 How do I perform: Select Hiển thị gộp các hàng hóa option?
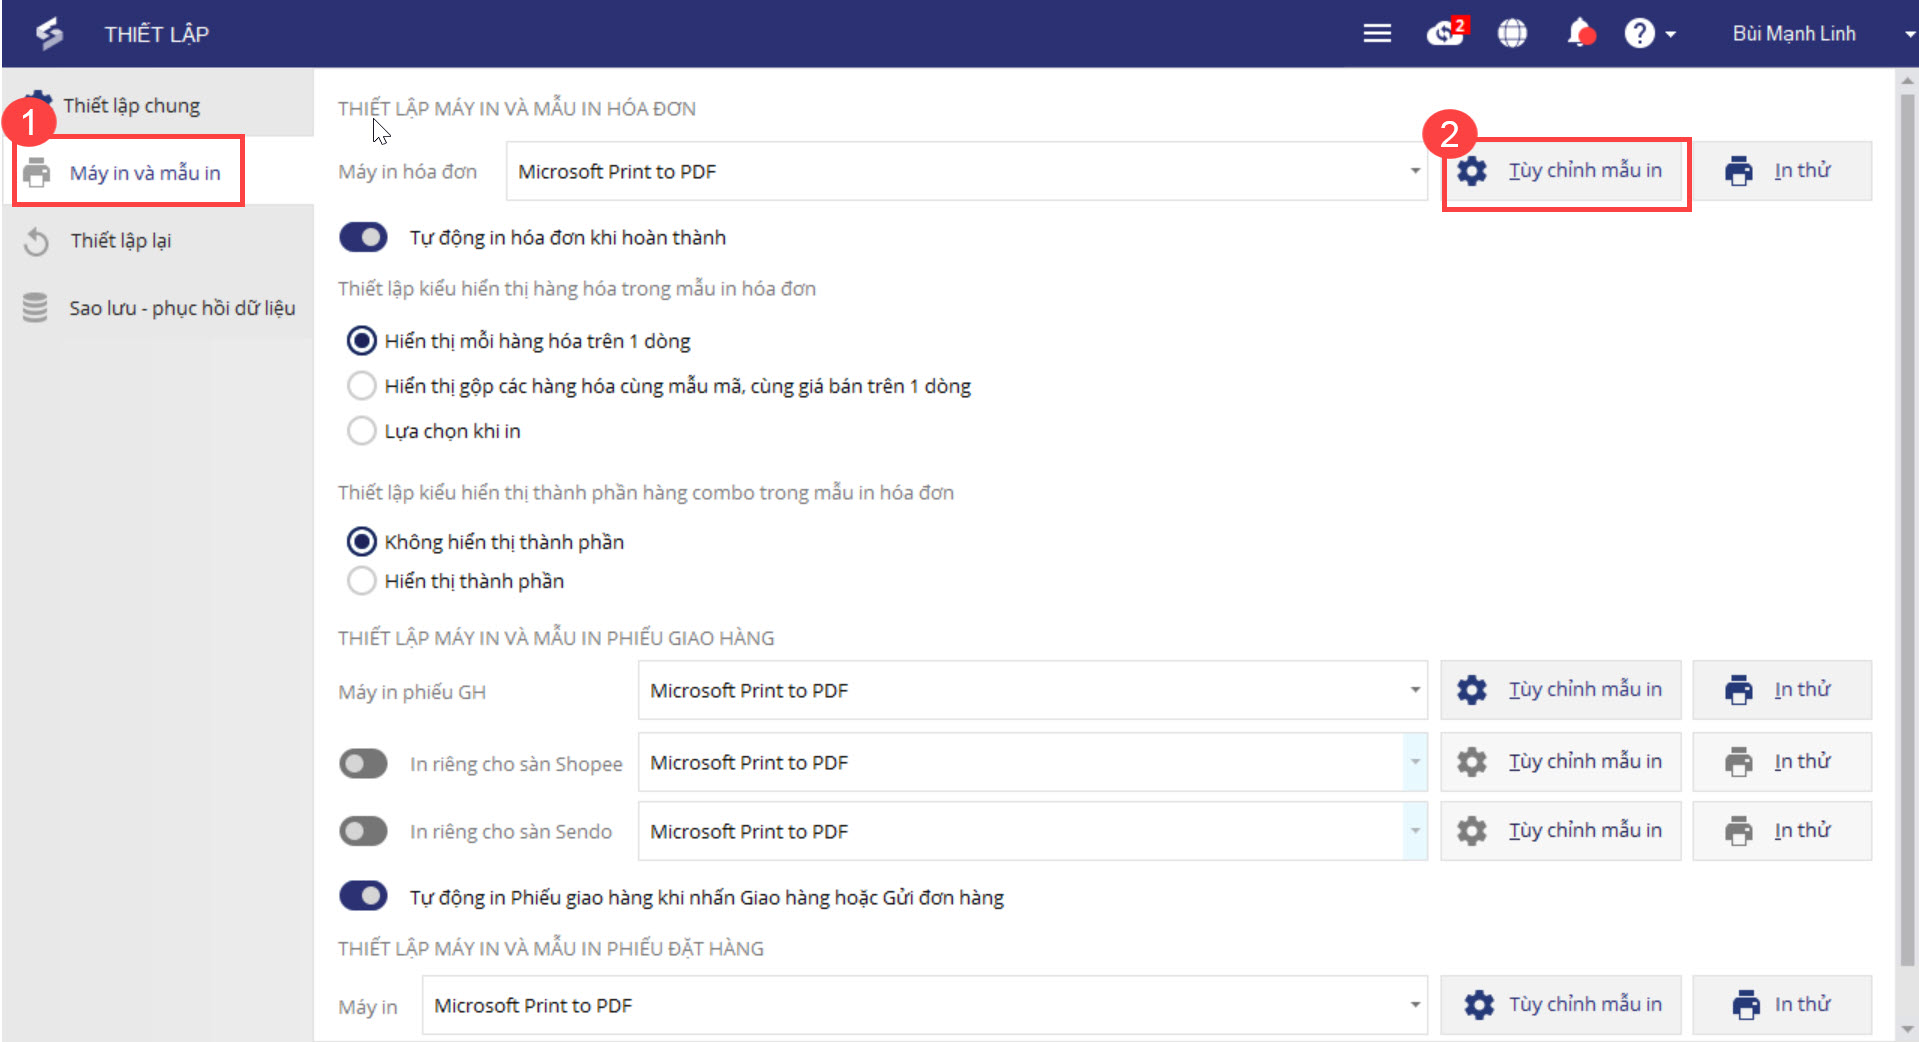coord(361,386)
